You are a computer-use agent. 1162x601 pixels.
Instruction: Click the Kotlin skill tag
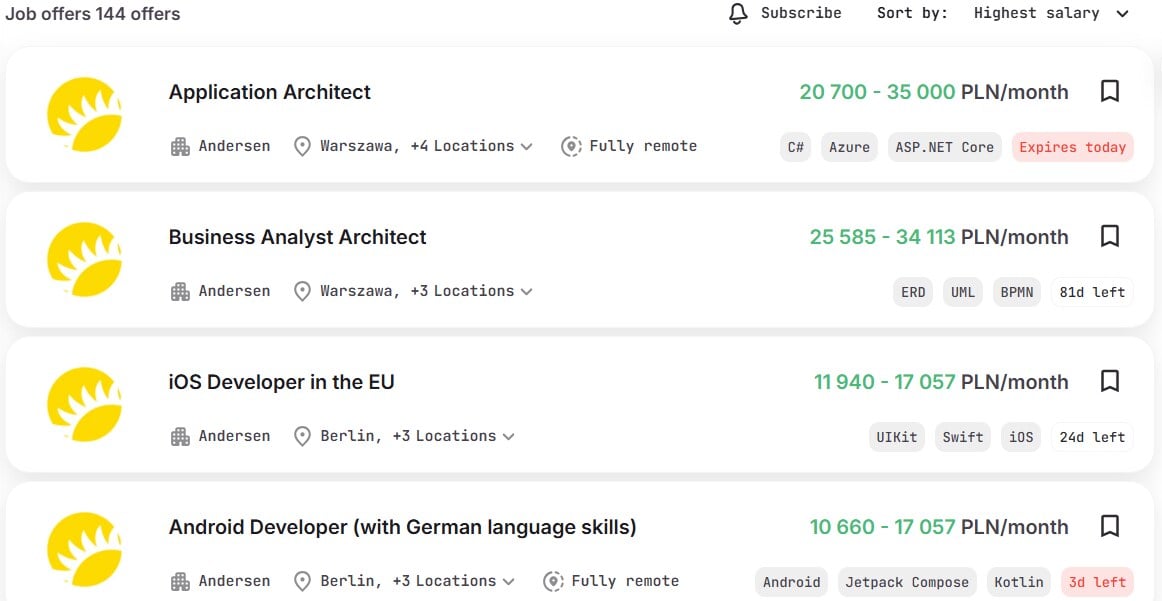click(1019, 582)
